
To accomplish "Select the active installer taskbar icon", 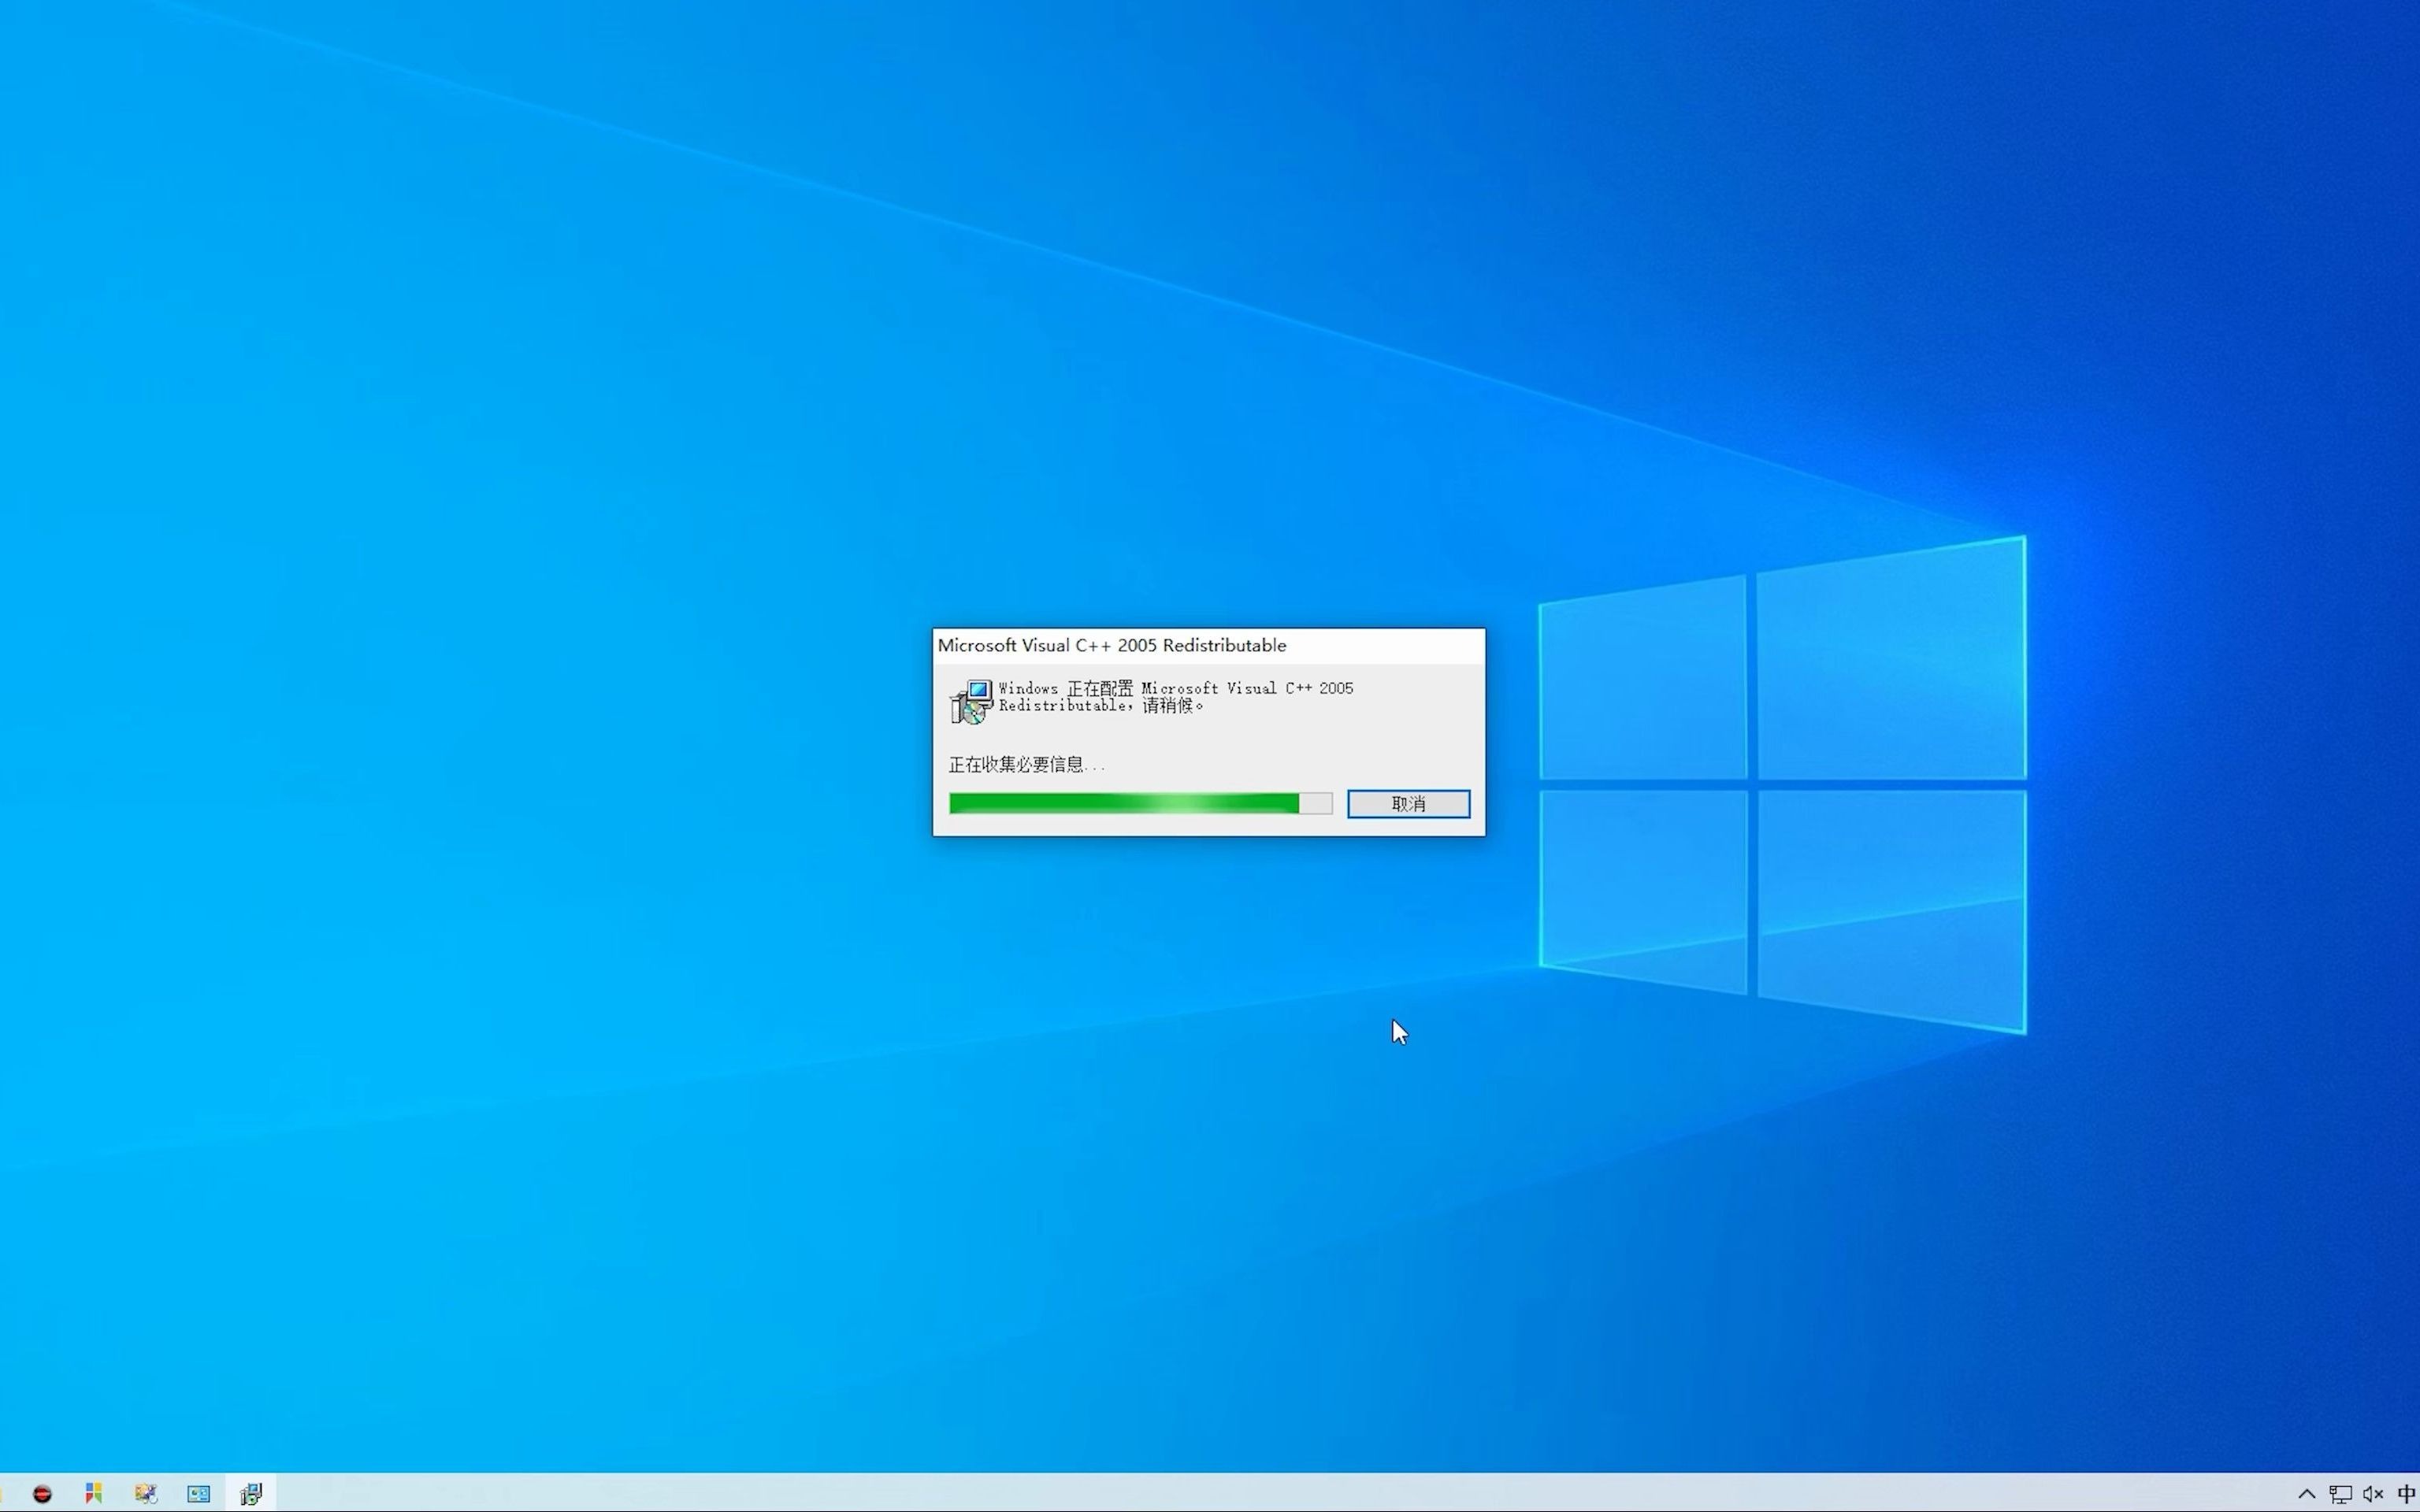I will point(251,1494).
